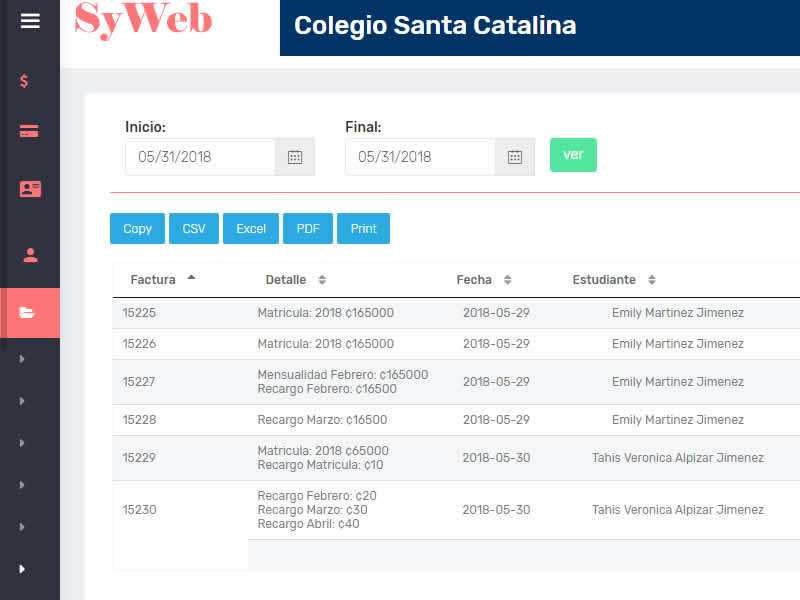The width and height of the screenshot is (800, 600).
Task: Open the credit card sidebar icon
Action: click(29, 131)
